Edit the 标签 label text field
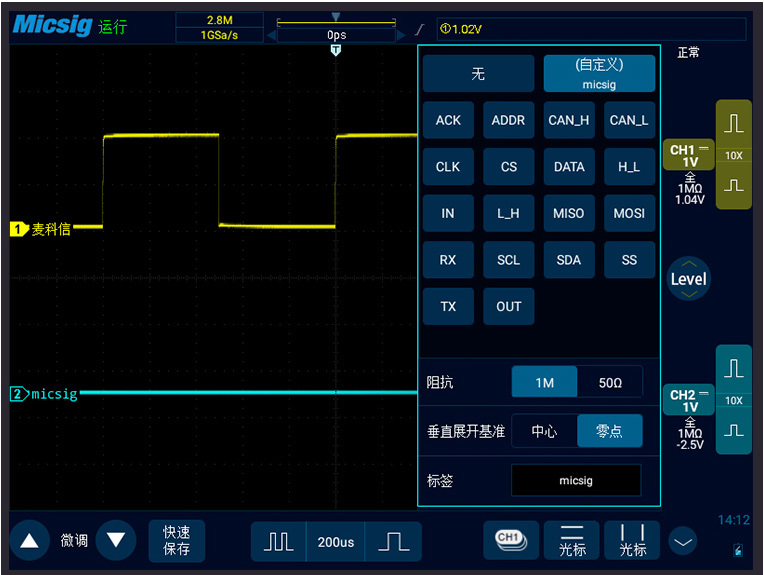The image size is (764, 575). tap(576, 480)
